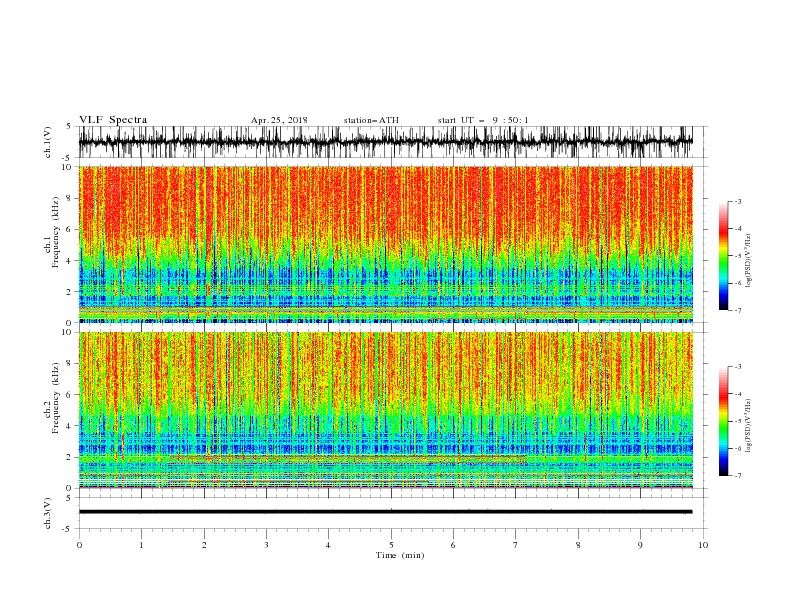Viewport: 792px width, 612px height.
Task: Click the time axis tick label '2'
Action: (204, 545)
